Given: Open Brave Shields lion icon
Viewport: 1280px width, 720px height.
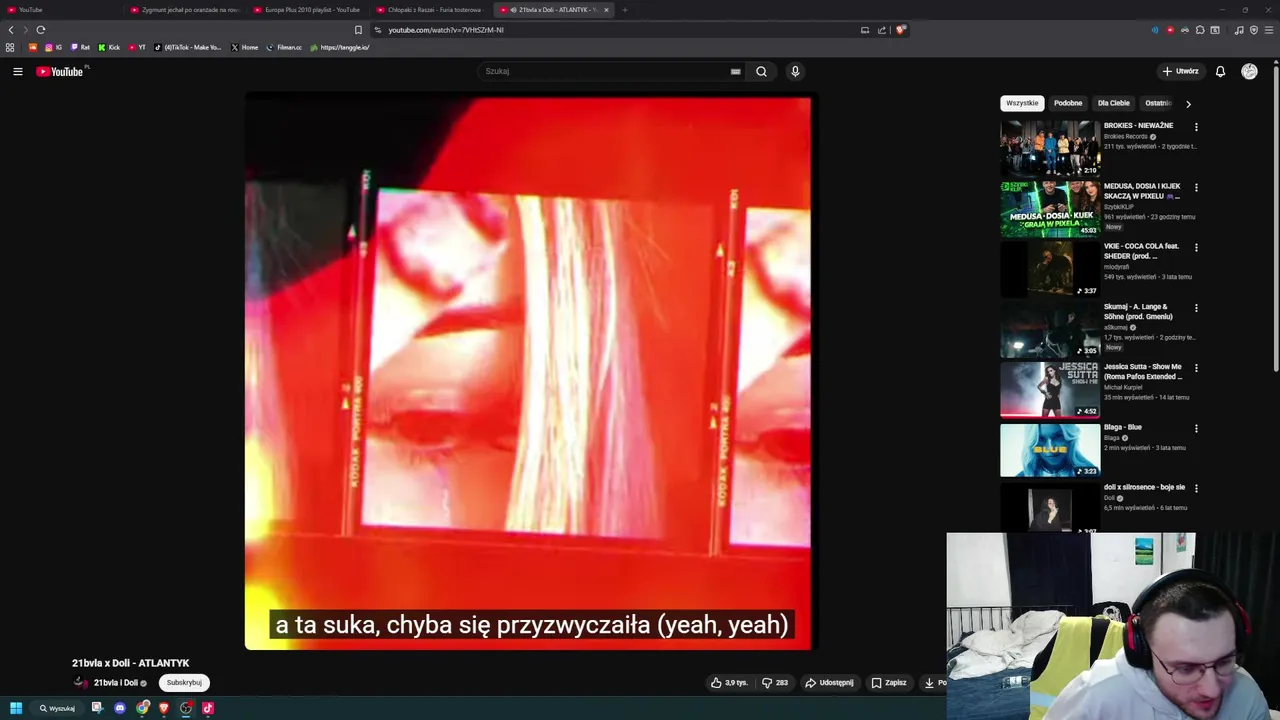Looking at the screenshot, I should (x=900, y=30).
